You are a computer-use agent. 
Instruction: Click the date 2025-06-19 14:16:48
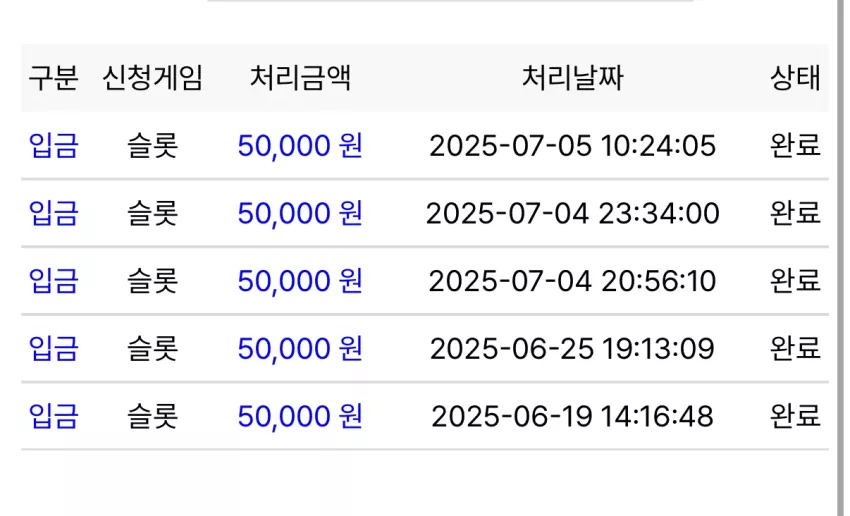click(572, 417)
